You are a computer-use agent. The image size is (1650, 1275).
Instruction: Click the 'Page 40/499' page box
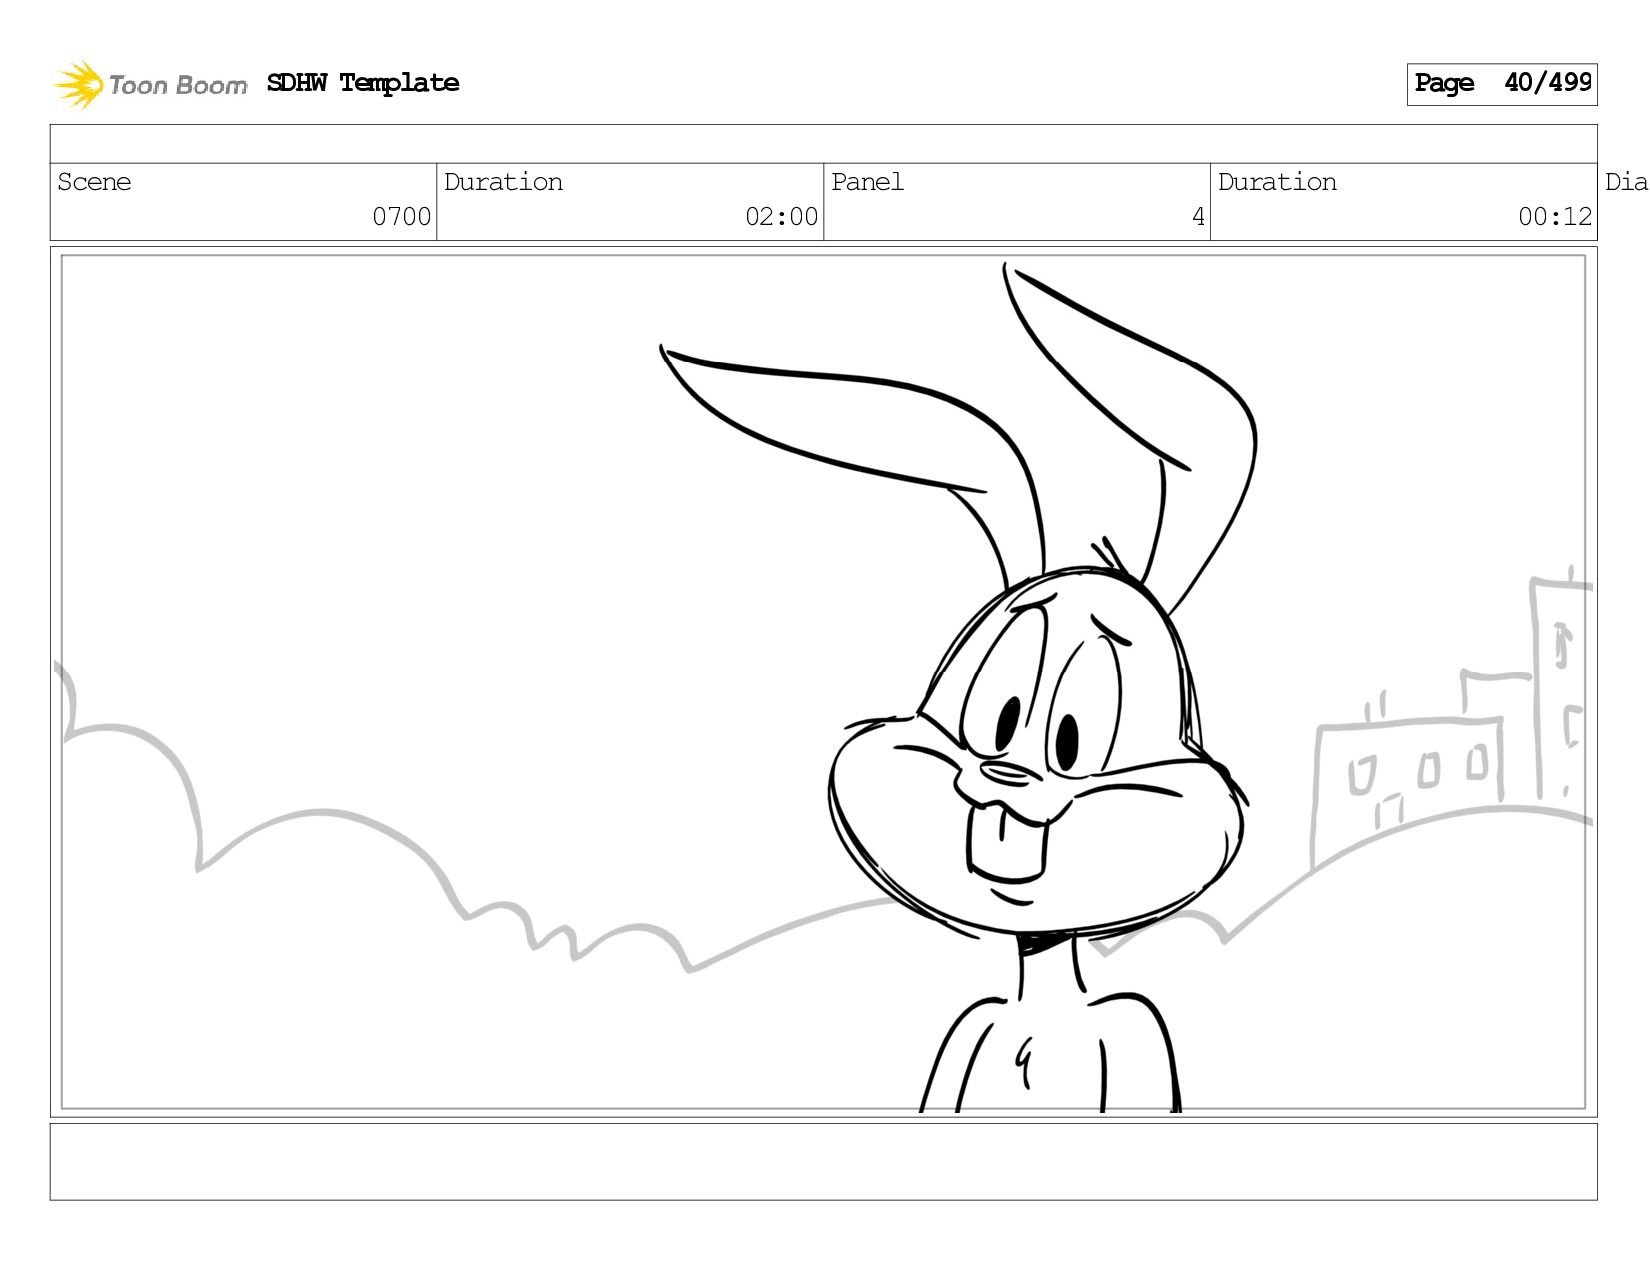[1501, 84]
